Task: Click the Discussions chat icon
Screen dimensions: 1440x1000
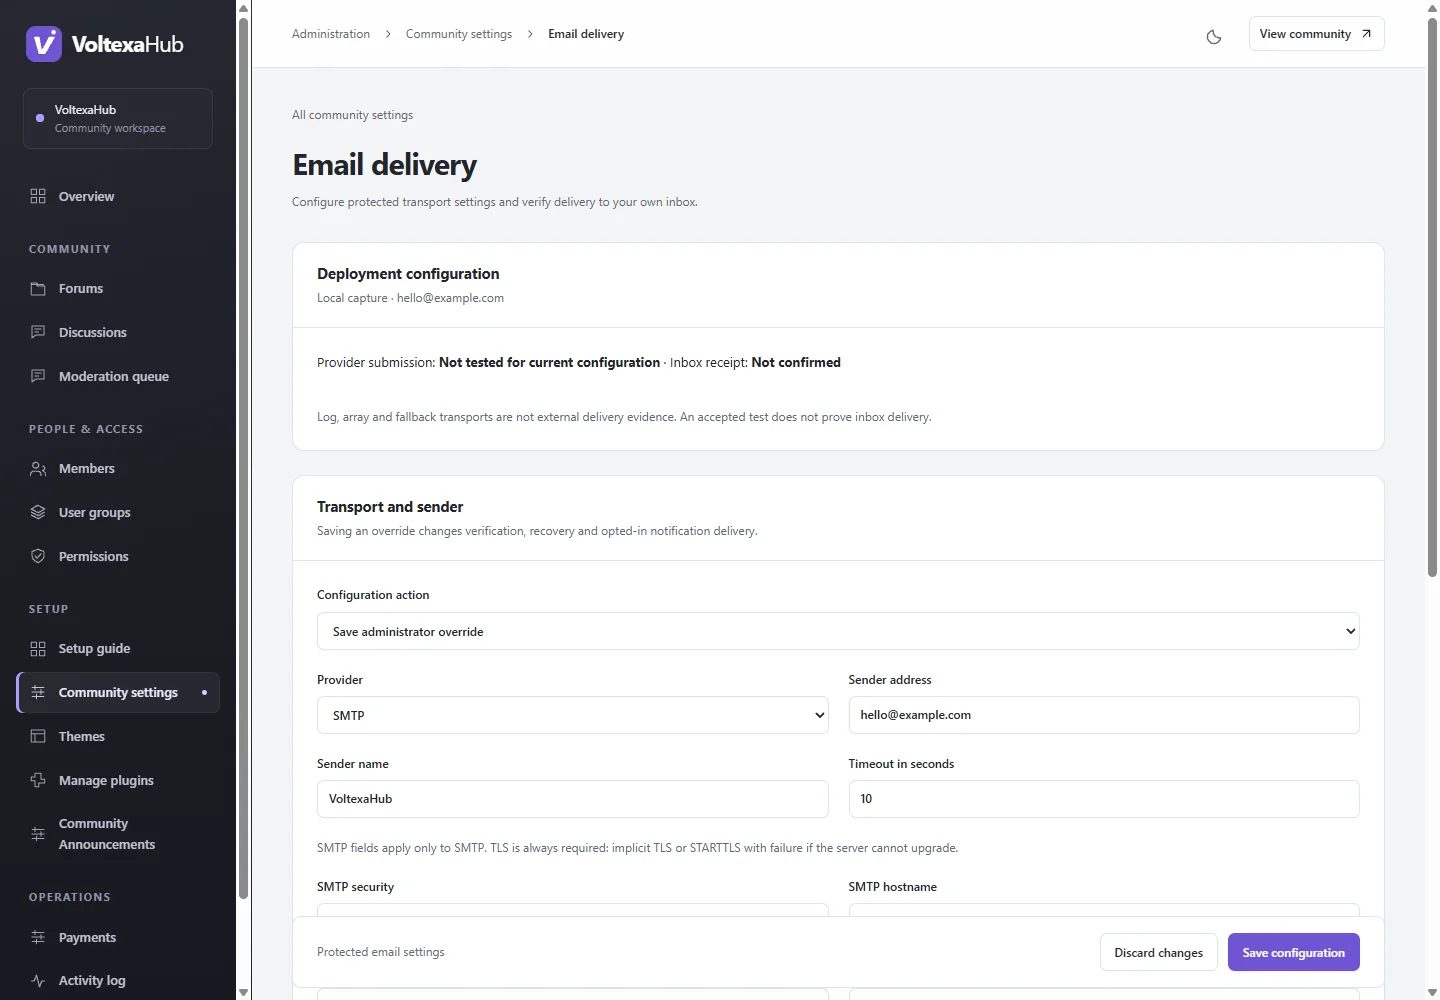Action: tap(38, 332)
